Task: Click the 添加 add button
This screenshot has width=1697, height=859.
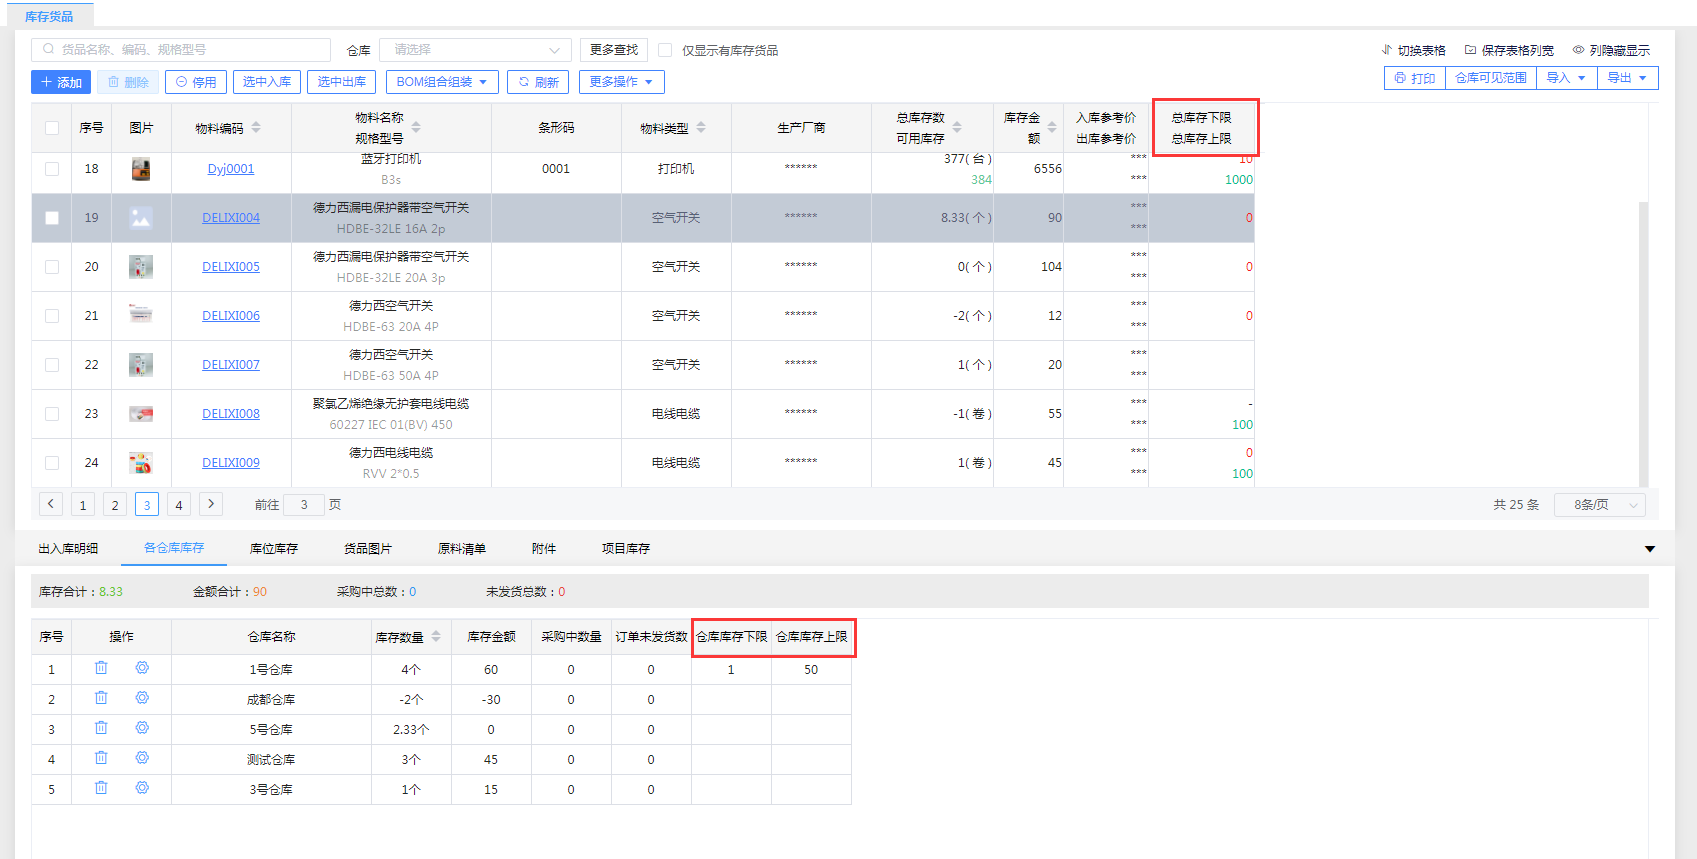Action: tap(61, 82)
